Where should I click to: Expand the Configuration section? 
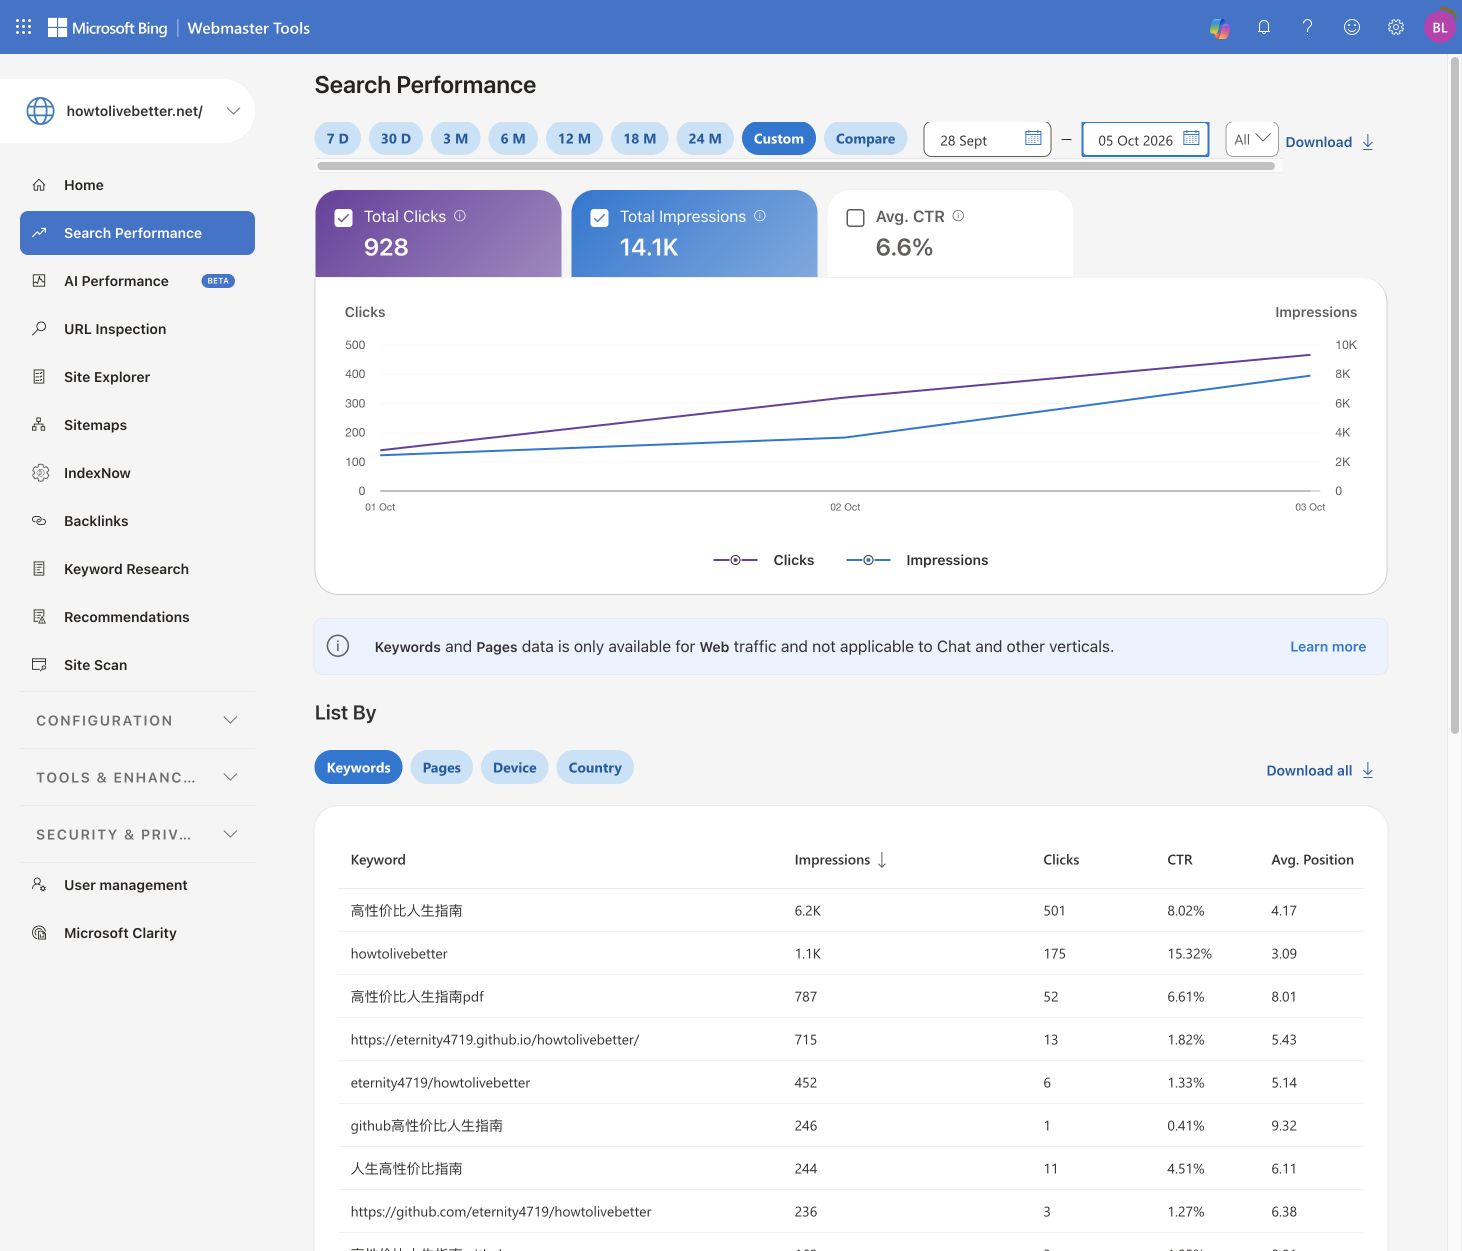click(137, 720)
